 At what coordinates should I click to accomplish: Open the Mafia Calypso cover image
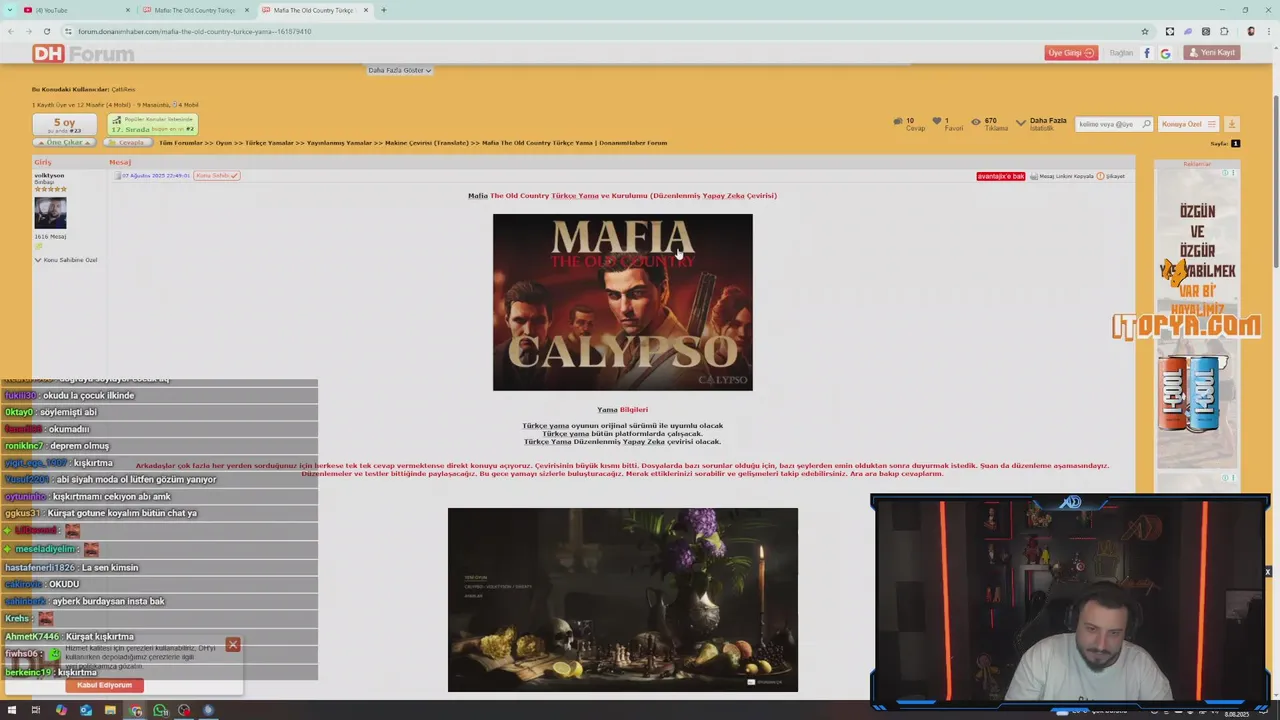click(622, 302)
